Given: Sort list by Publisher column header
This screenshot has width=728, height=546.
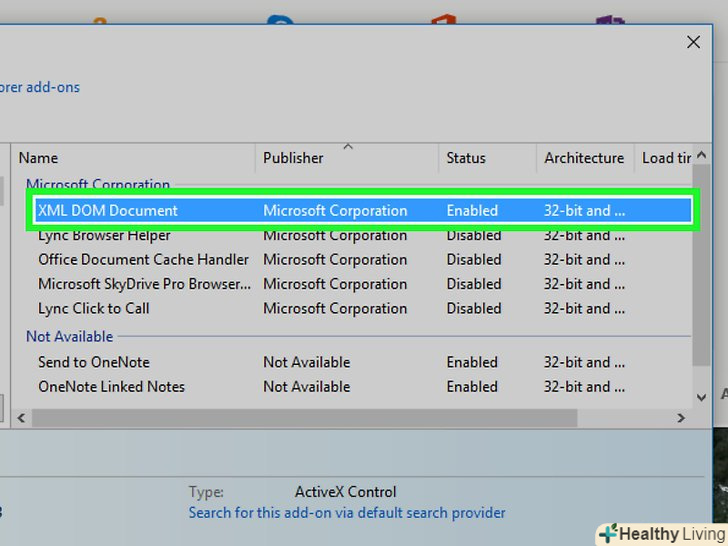Looking at the screenshot, I should point(293,158).
